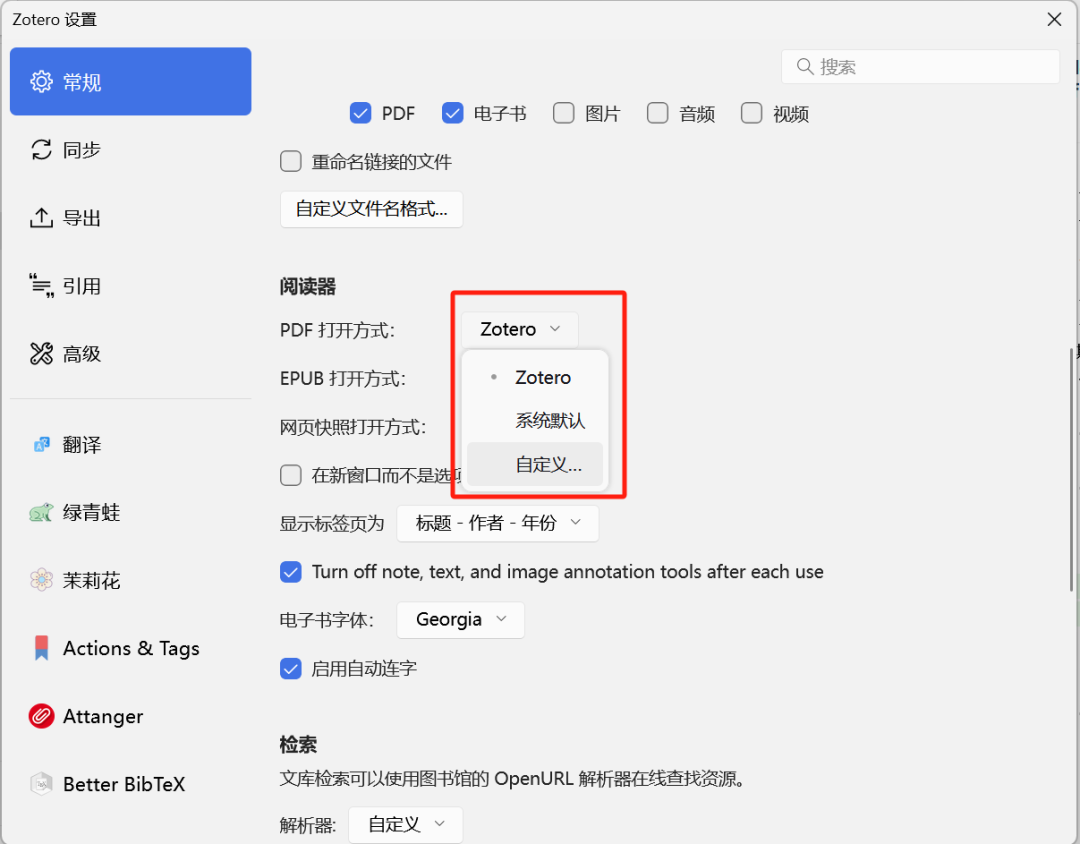Open the 同步 sync icon in sidebar

pyautogui.click(x=41, y=150)
